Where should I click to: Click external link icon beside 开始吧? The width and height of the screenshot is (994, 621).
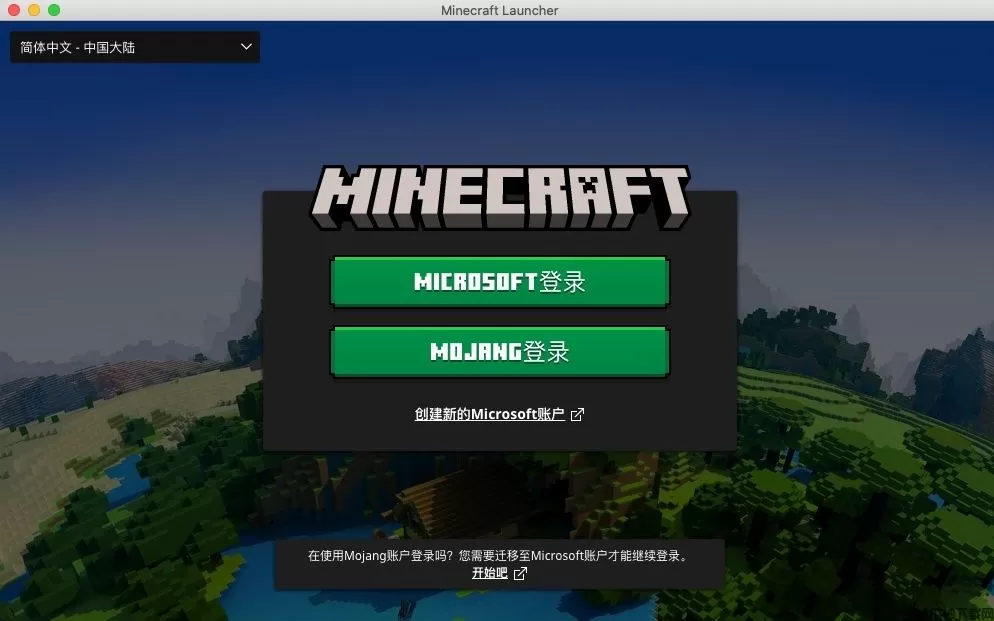[520, 573]
